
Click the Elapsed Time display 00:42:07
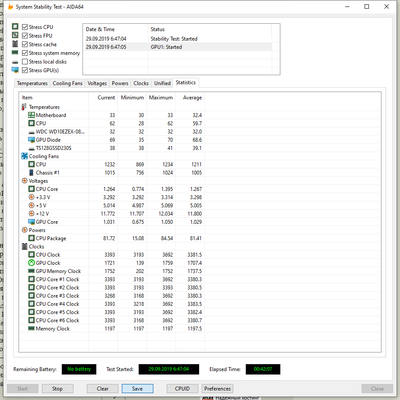[x=263, y=369]
